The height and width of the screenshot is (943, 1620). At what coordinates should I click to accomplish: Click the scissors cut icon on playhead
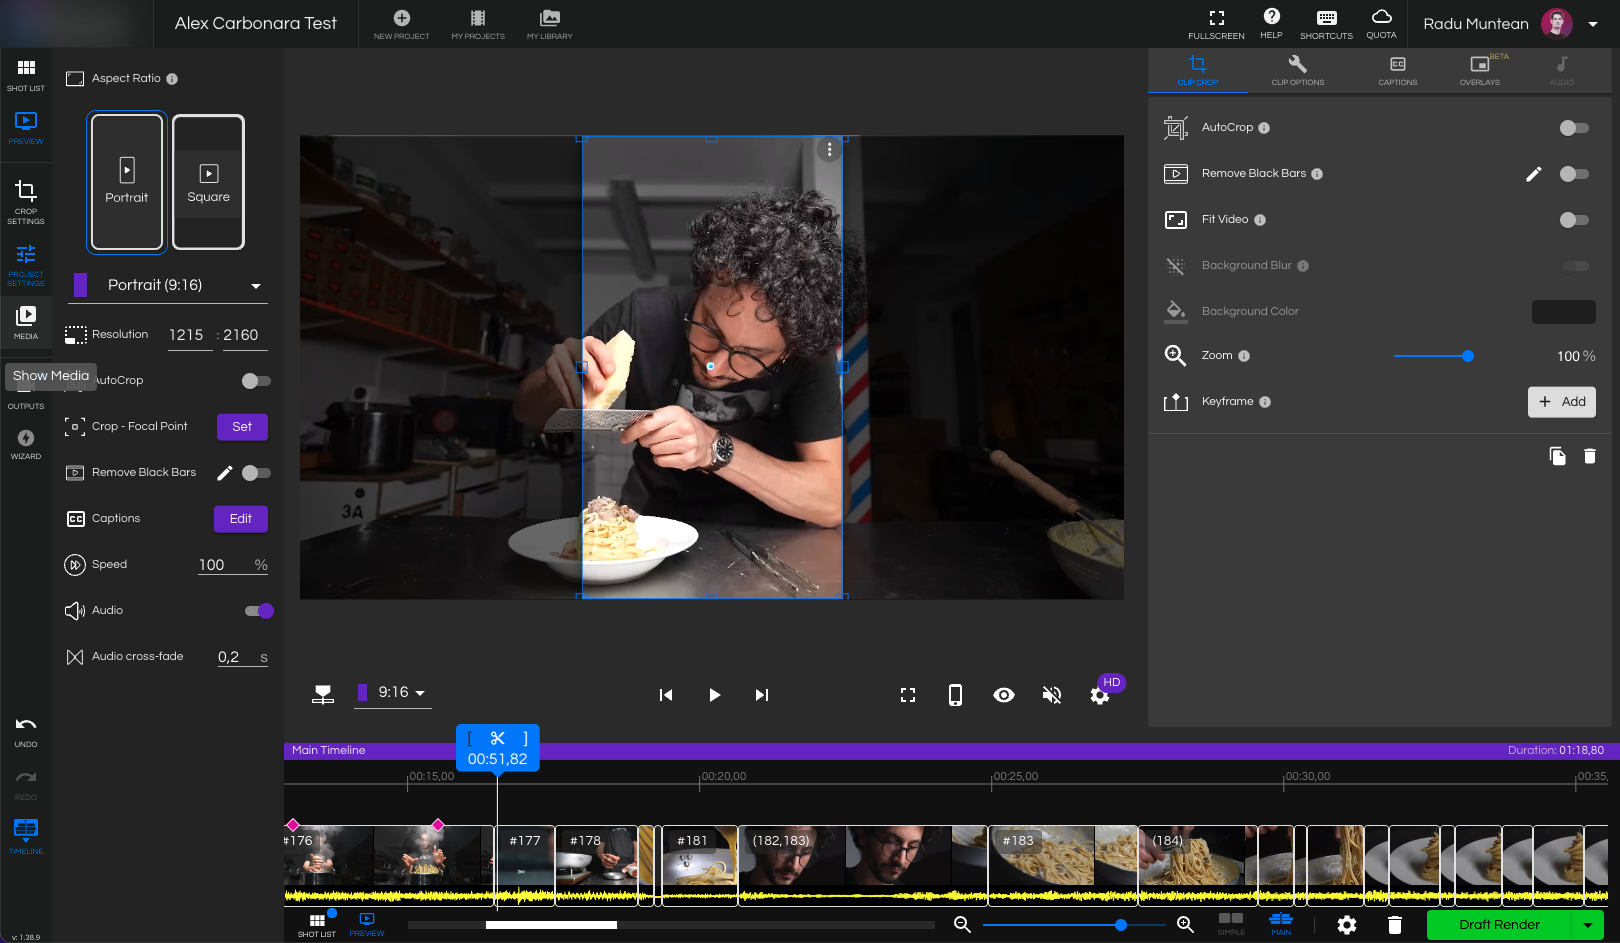tap(498, 738)
